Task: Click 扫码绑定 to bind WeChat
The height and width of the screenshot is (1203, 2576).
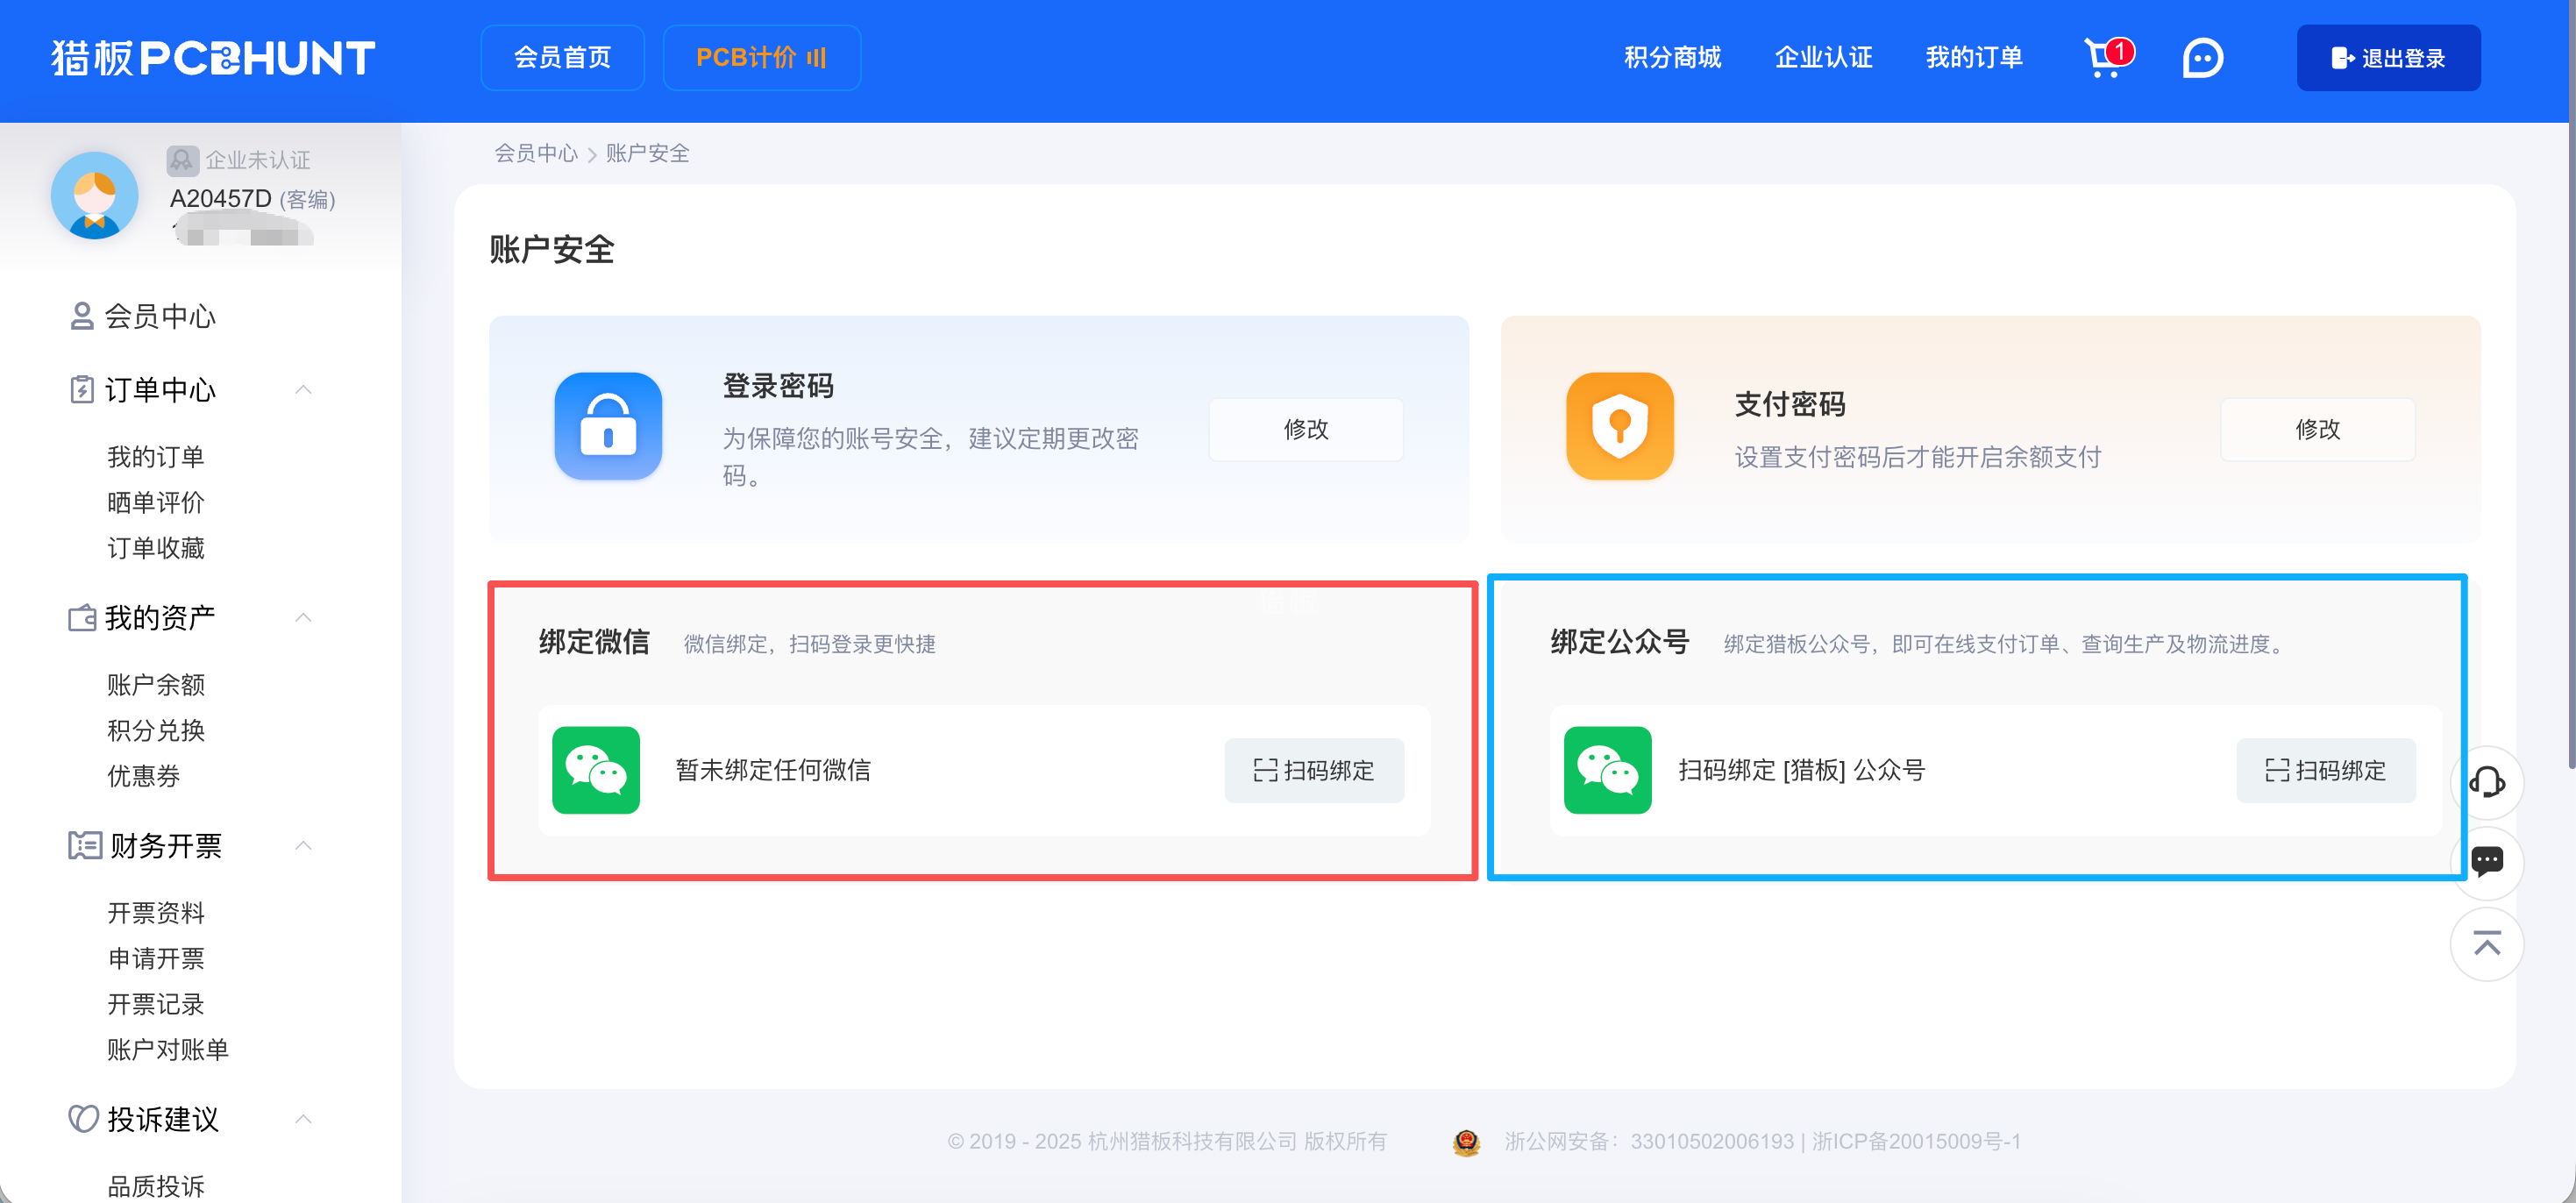Action: (x=1314, y=770)
